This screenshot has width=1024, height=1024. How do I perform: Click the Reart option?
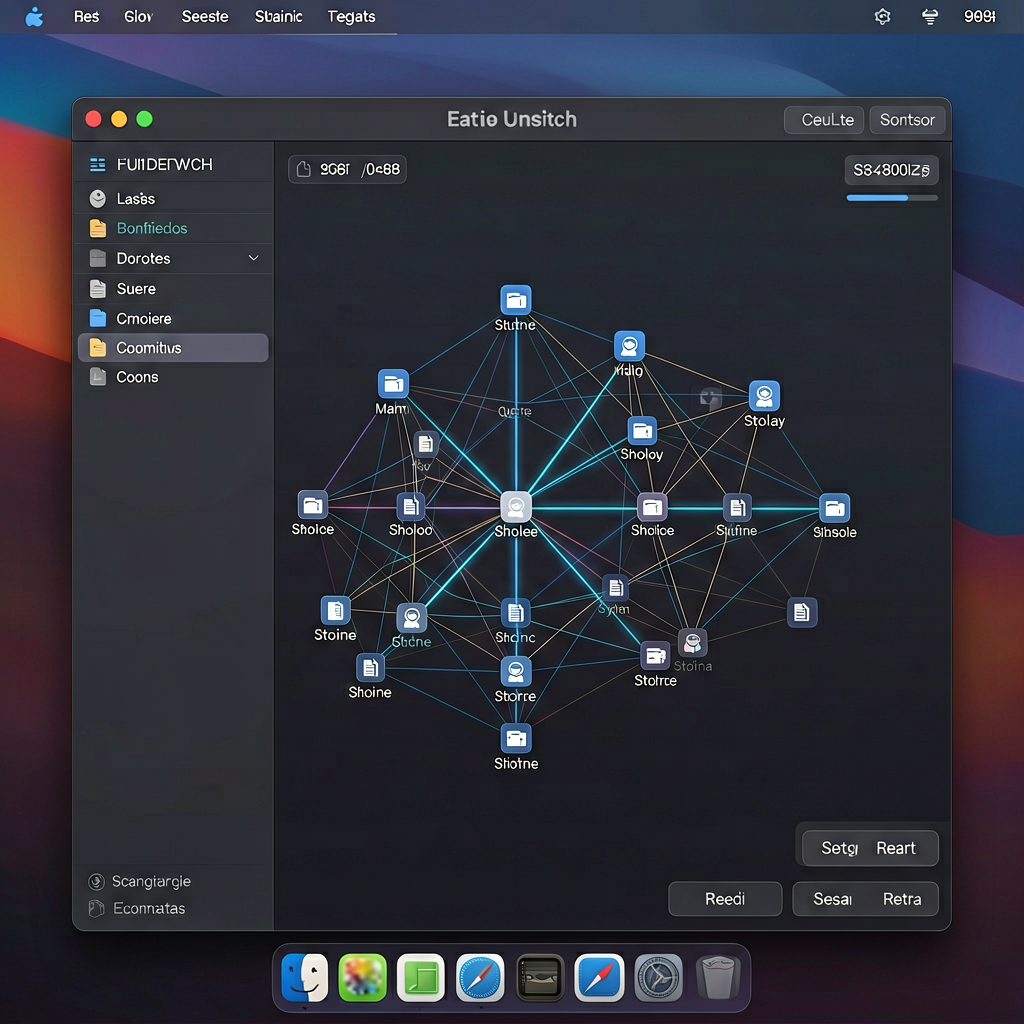895,848
